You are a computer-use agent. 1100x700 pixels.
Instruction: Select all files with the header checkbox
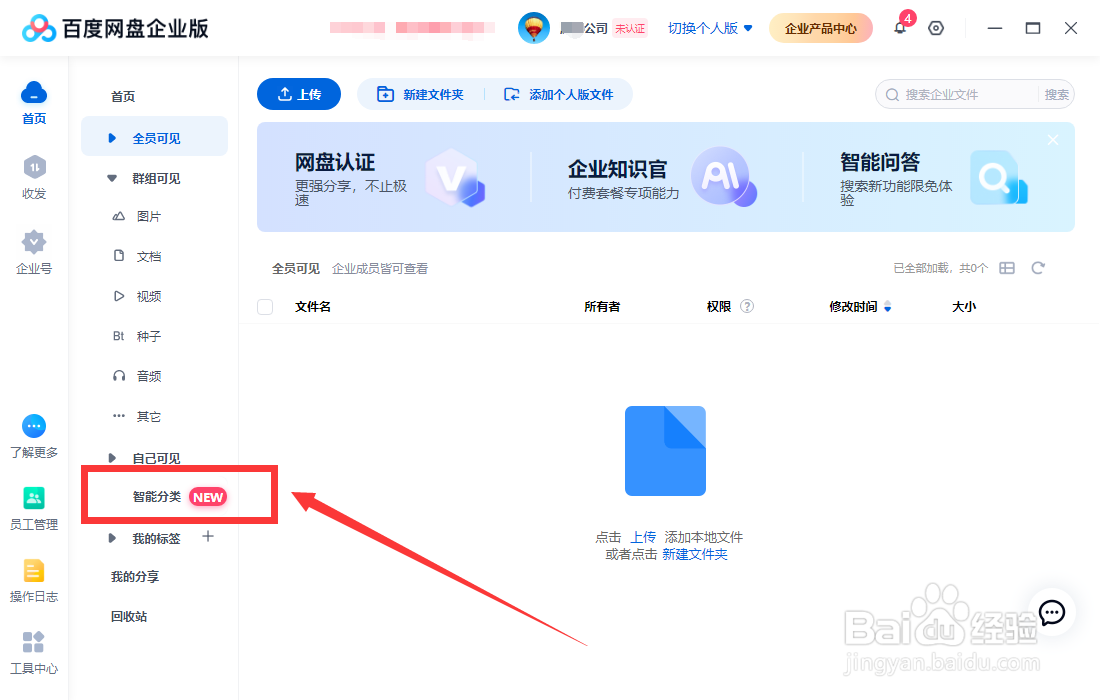(x=264, y=307)
